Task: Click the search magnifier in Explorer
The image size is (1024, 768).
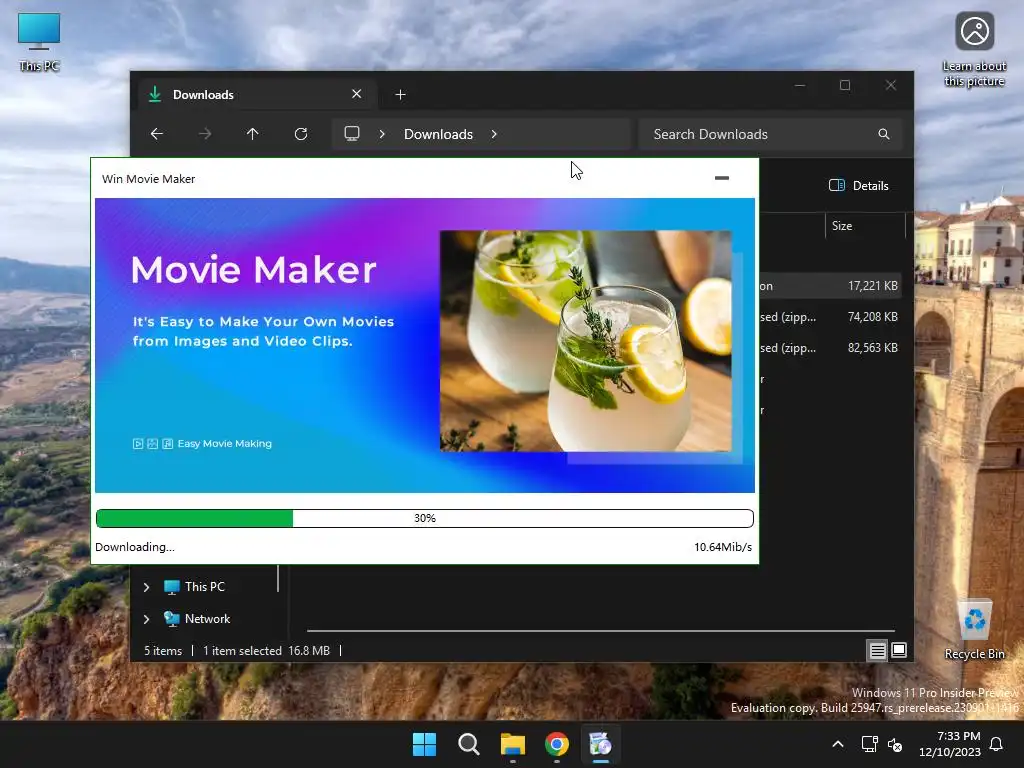Action: [x=884, y=134]
